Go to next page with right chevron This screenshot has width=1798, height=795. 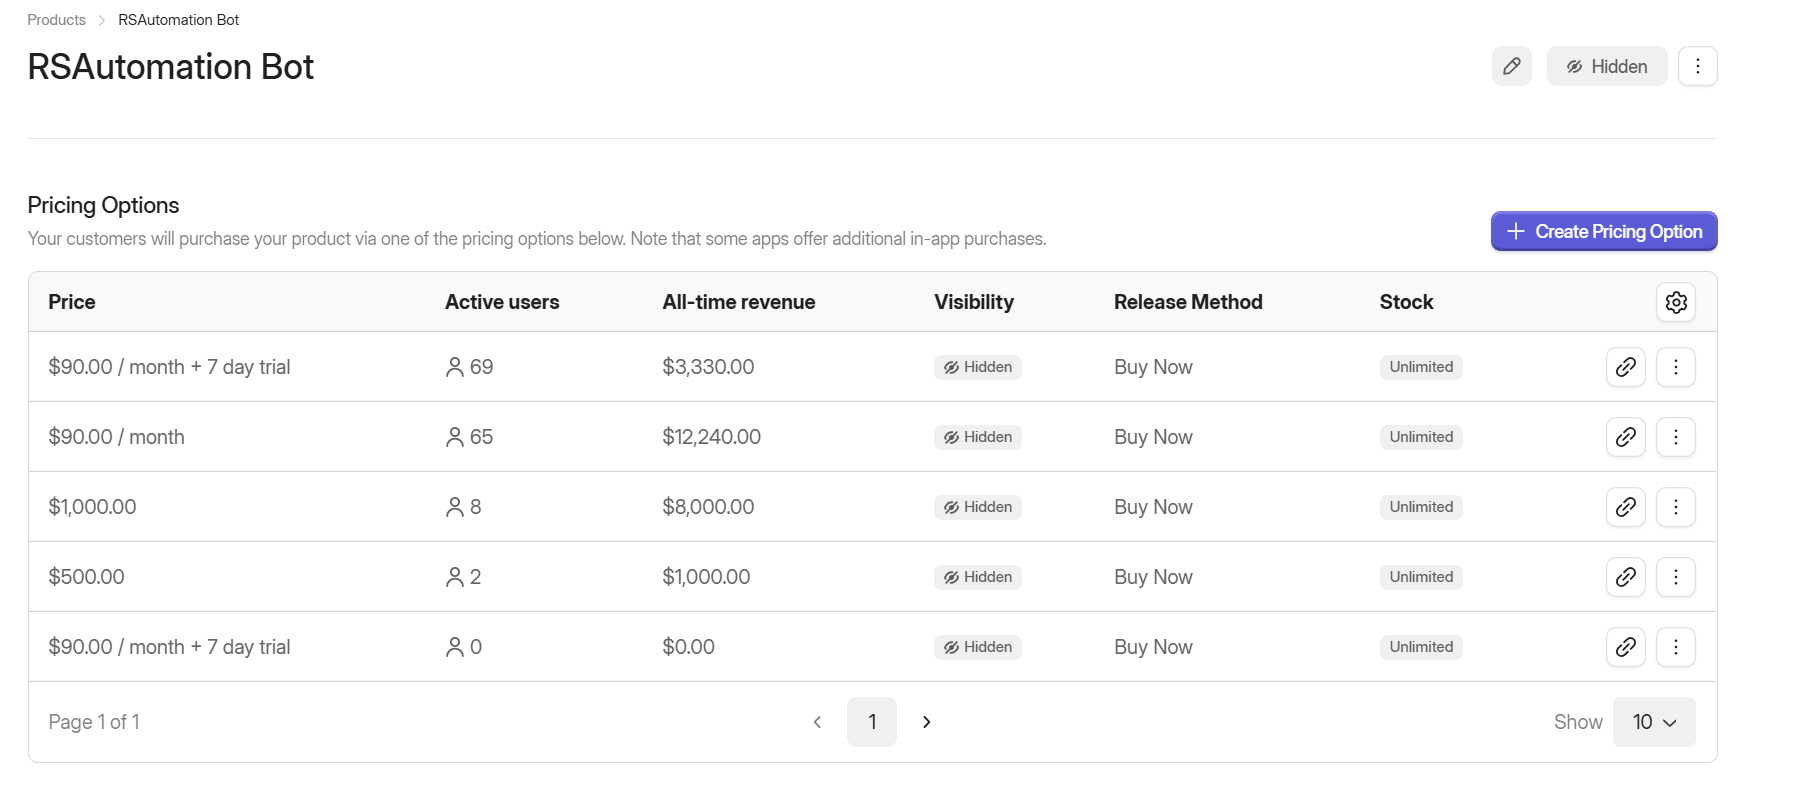click(x=926, y=722)
